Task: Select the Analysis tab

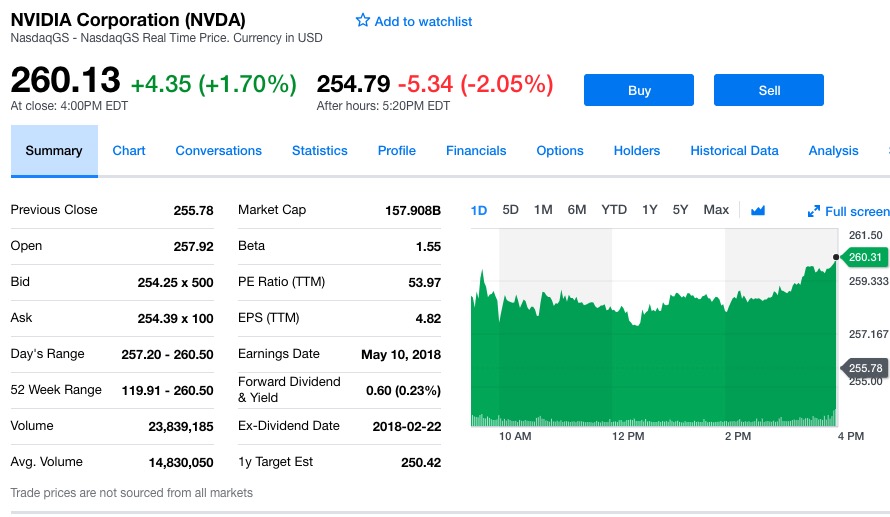Action: point(833,151)
